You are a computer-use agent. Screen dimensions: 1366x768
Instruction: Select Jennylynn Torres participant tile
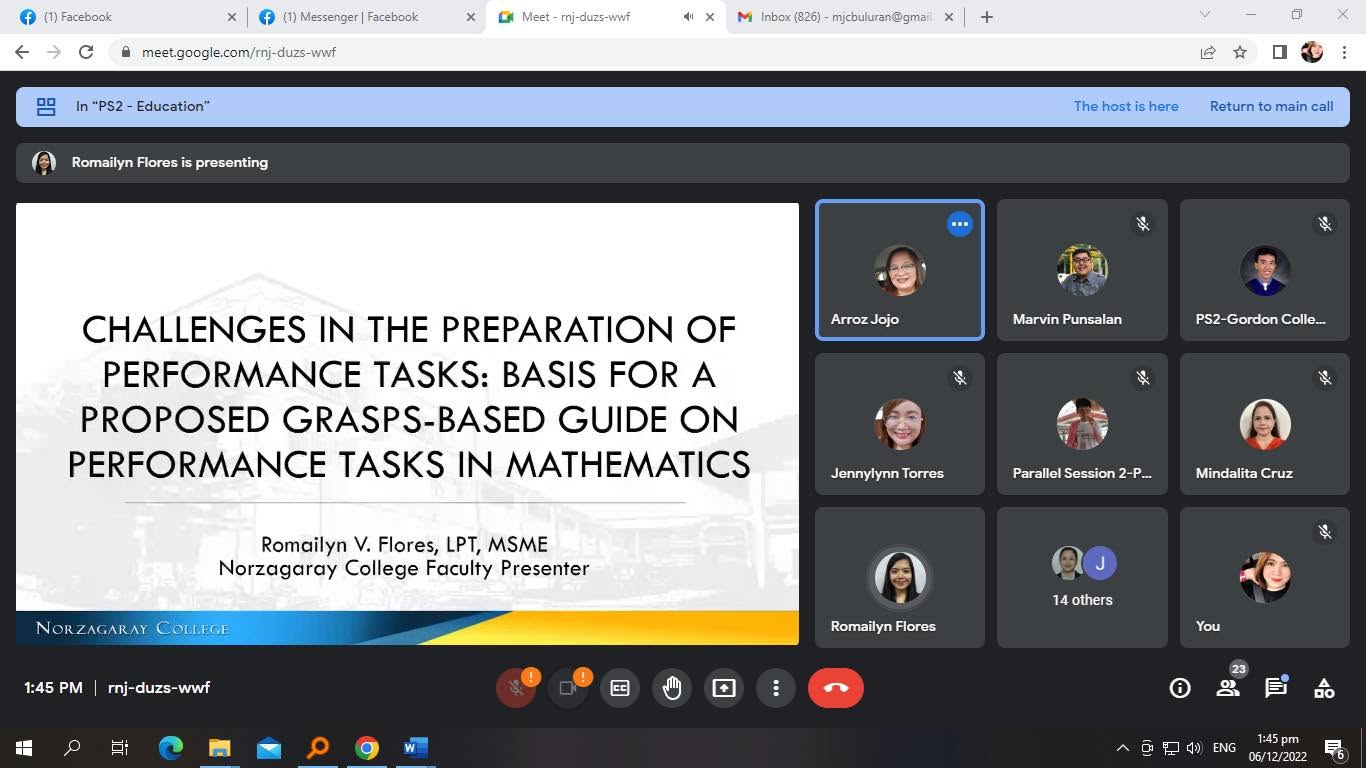(x=900, y=424)
